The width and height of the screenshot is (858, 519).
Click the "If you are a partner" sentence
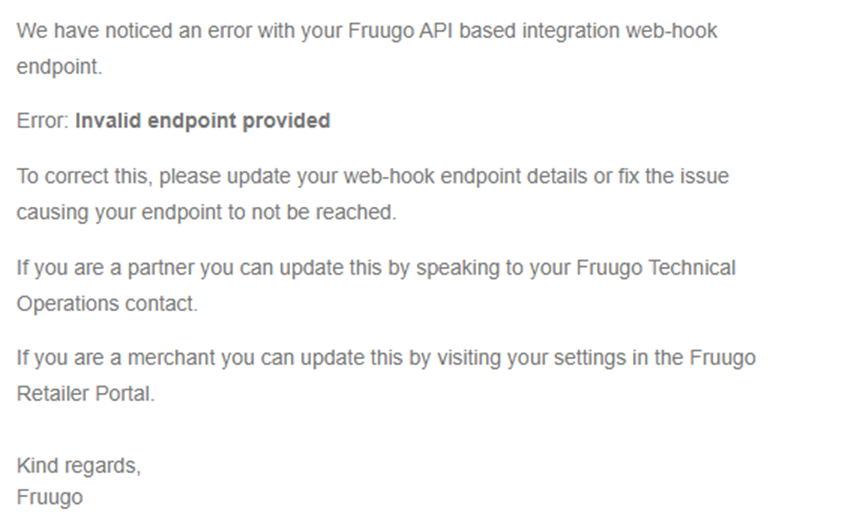[x=376, y=268]
